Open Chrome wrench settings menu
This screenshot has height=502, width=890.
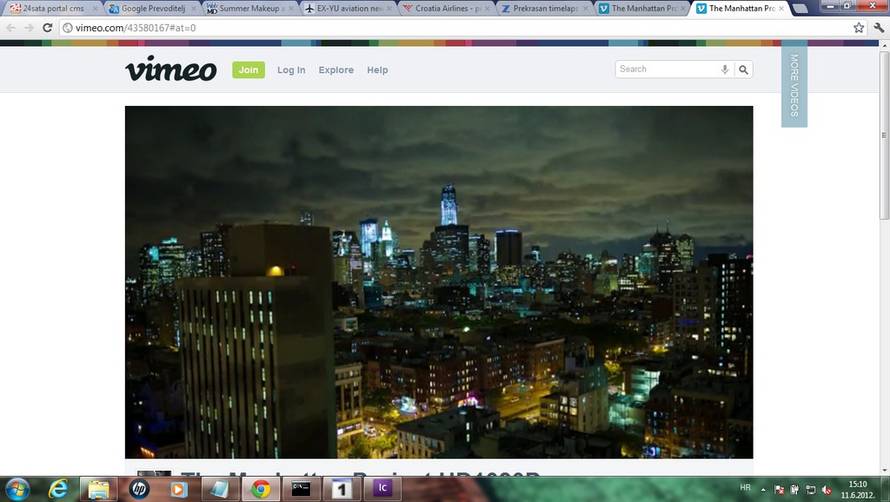[x=879, y=27]
